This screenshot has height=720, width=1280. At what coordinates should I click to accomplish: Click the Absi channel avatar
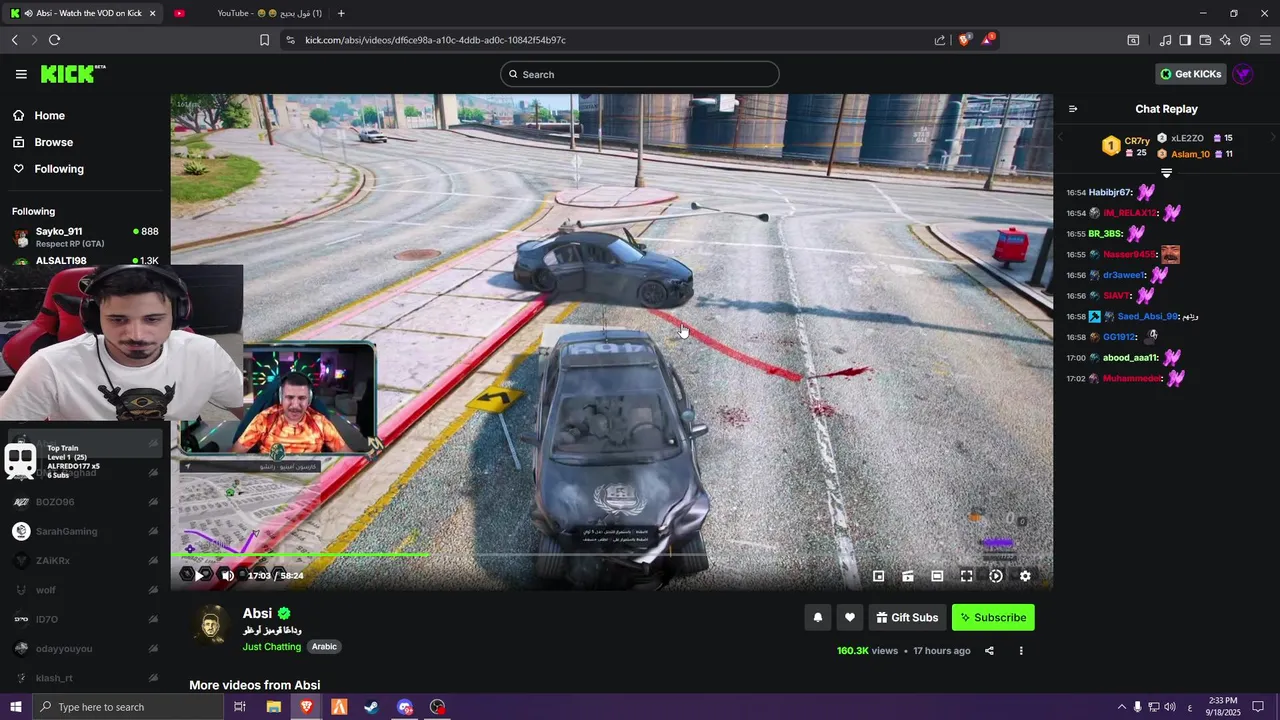212,624
